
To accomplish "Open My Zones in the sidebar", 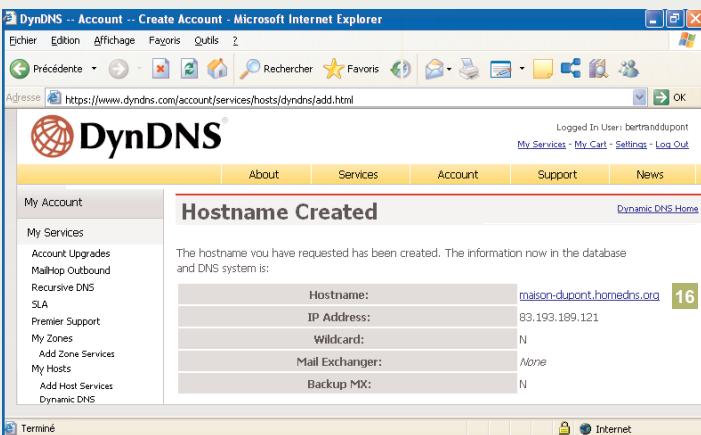I will pos(52,338).
